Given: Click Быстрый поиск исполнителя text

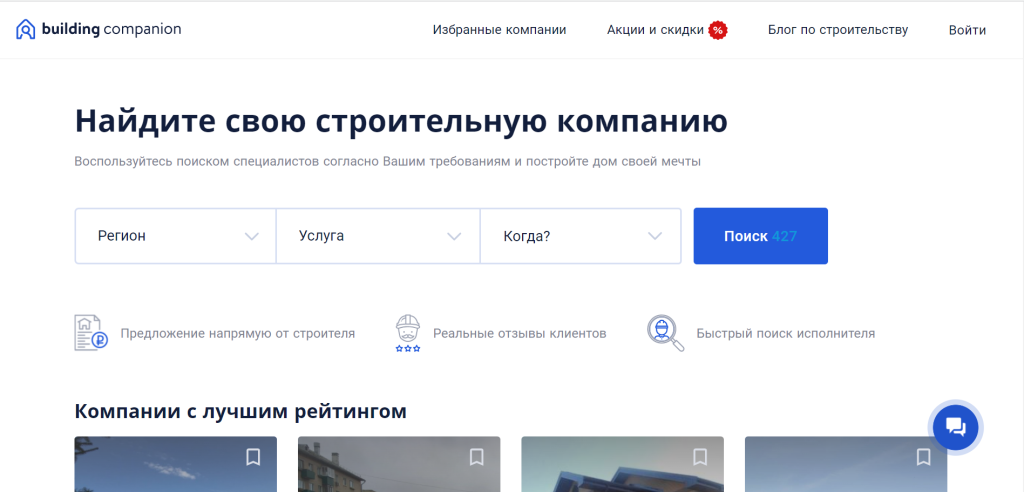Looking at the screenshot, I should pos(786,334).
